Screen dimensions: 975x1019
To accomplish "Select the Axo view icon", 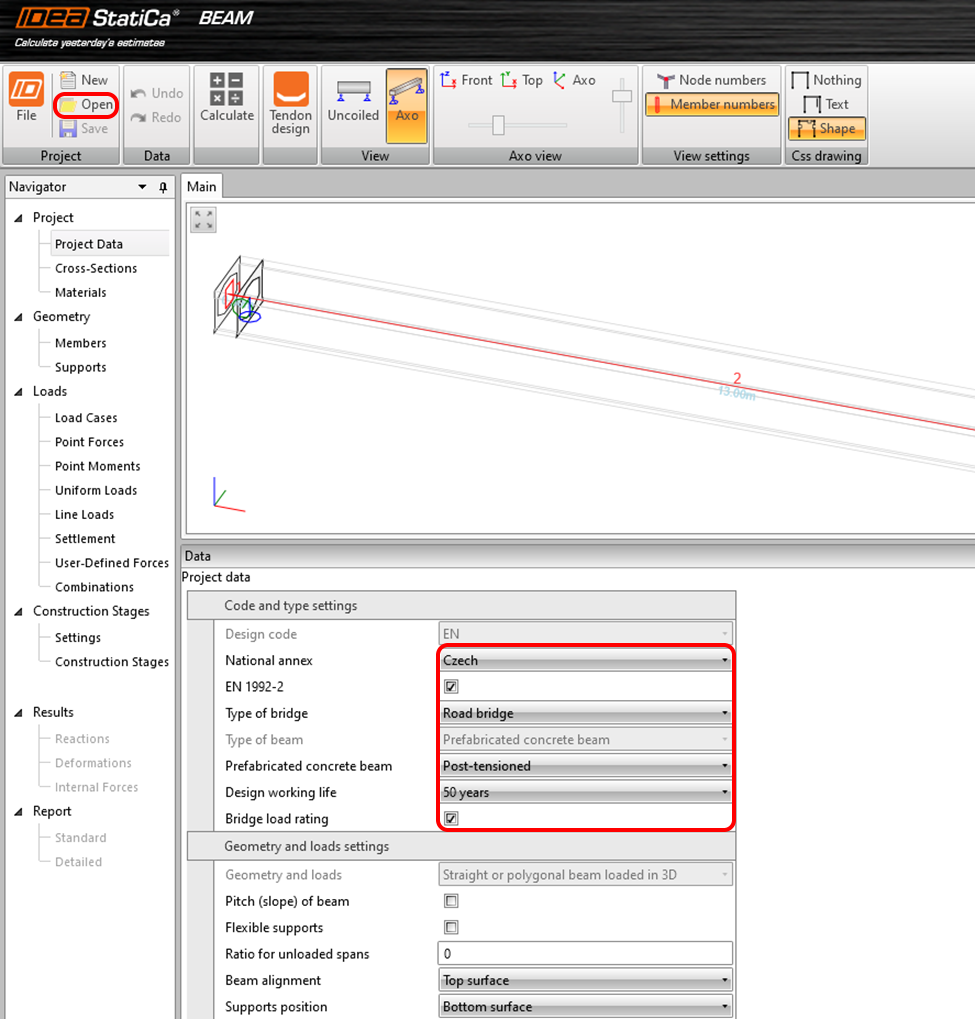I will coord(407,91).
